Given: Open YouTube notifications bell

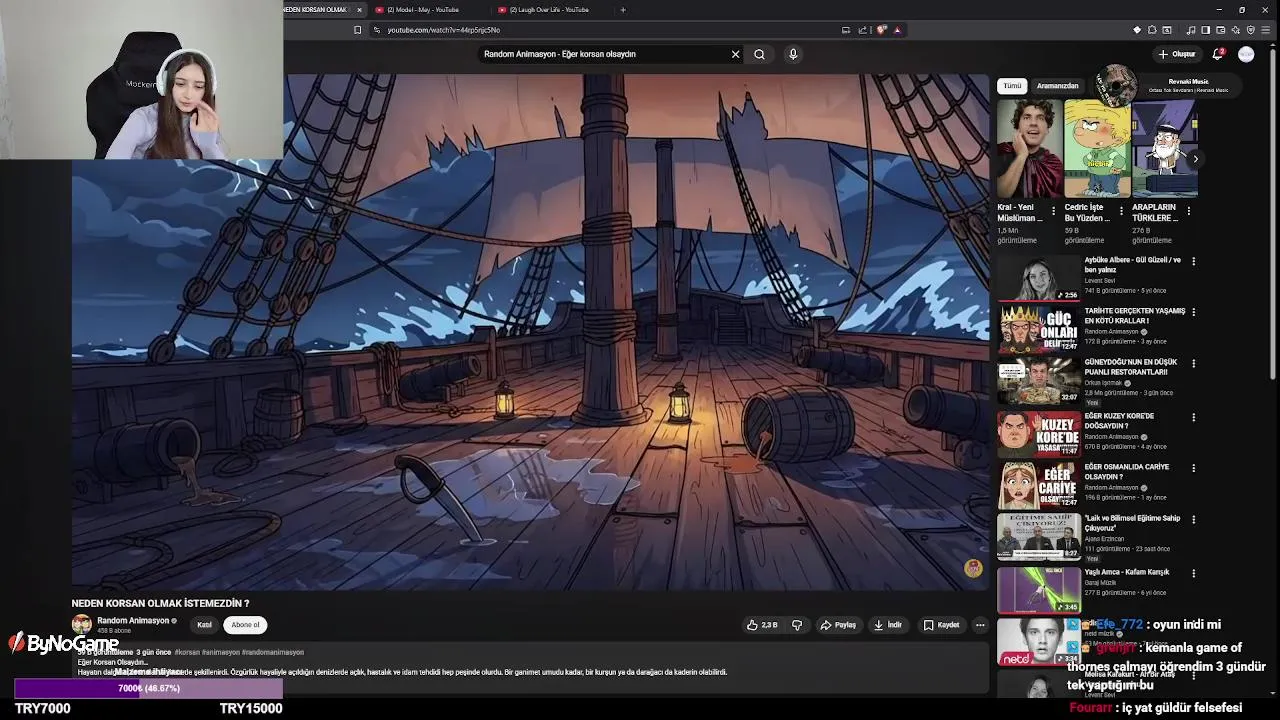Looking at the screenshot, I should coord(1218,54).
